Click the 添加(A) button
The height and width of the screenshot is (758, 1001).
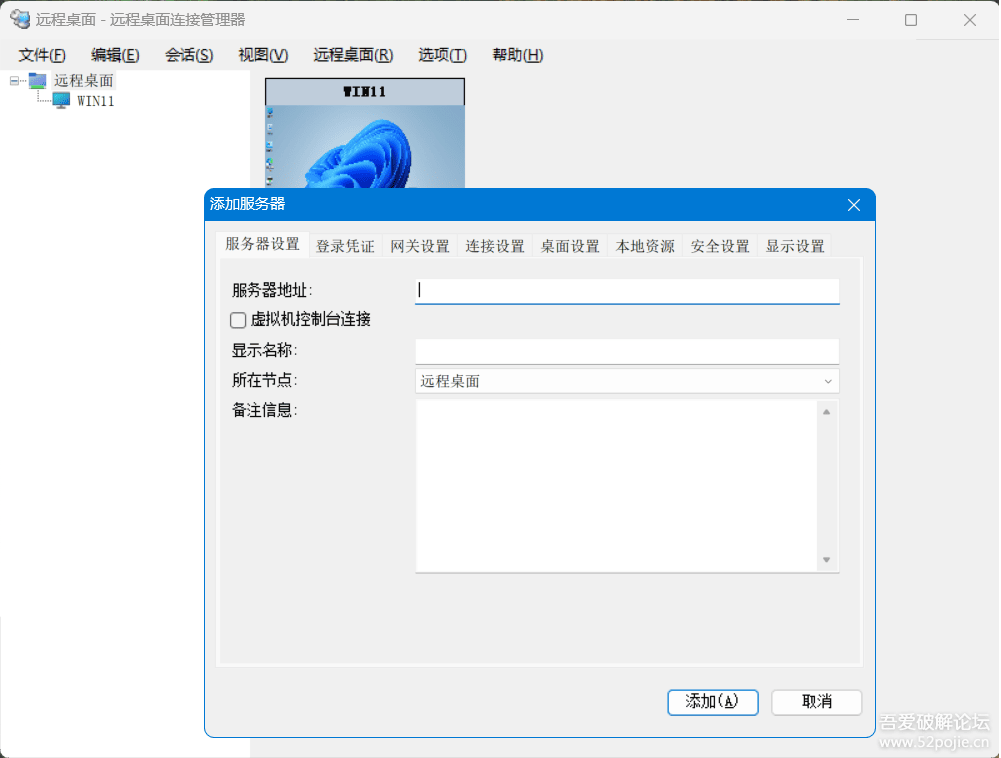(x=712, y=702)
